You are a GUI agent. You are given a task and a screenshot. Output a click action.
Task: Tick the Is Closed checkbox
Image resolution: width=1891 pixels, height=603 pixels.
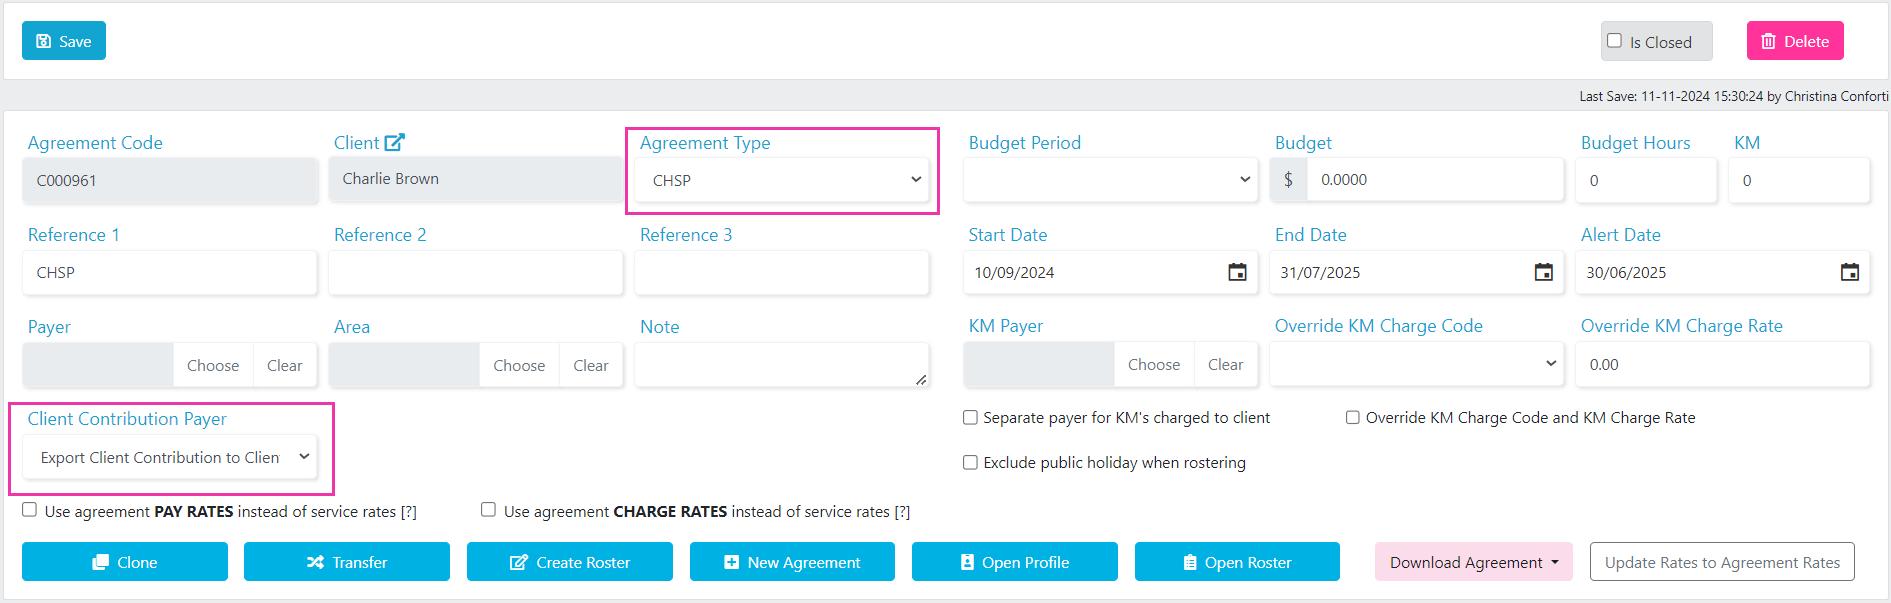tap(1614, 41)
